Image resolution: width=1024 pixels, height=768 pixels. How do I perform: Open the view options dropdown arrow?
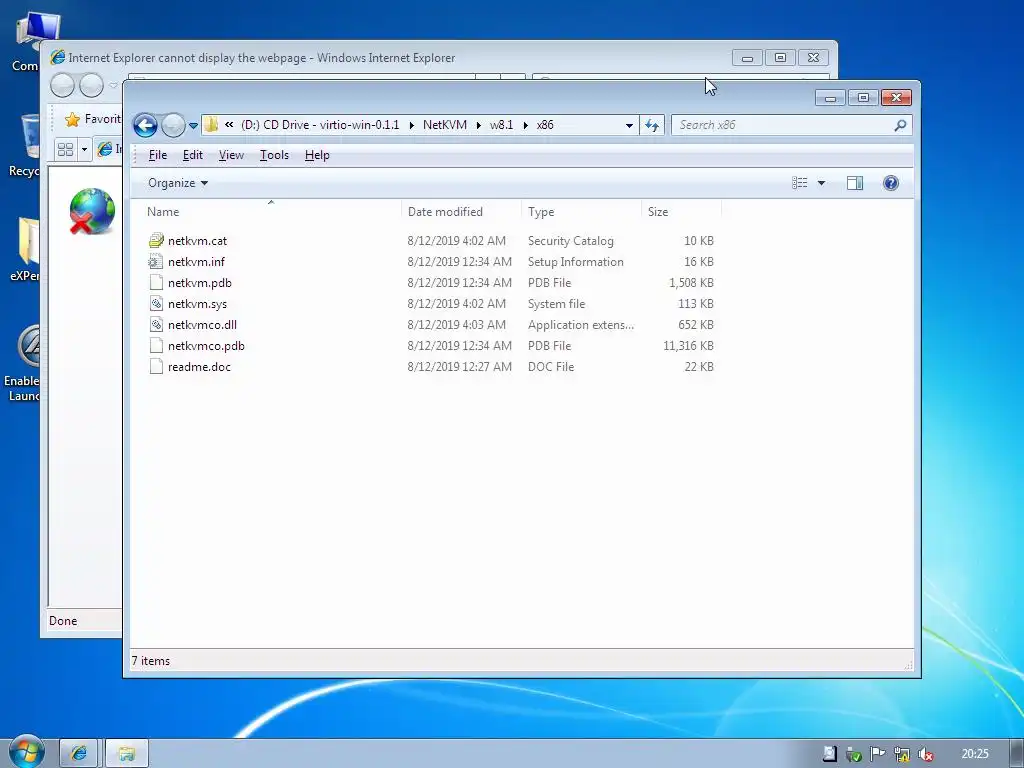pos(822,183)
